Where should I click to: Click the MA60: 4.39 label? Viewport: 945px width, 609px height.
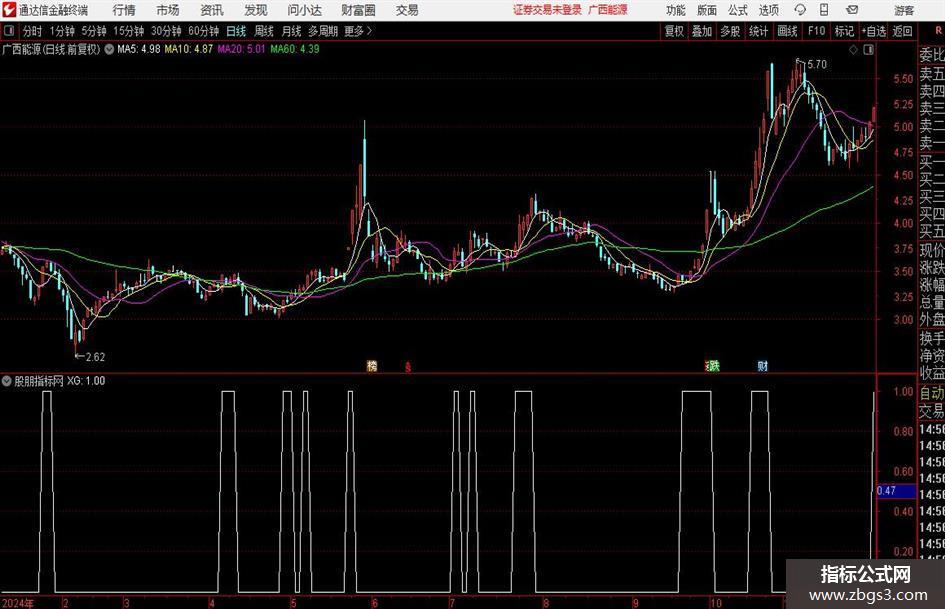[295, 49]
